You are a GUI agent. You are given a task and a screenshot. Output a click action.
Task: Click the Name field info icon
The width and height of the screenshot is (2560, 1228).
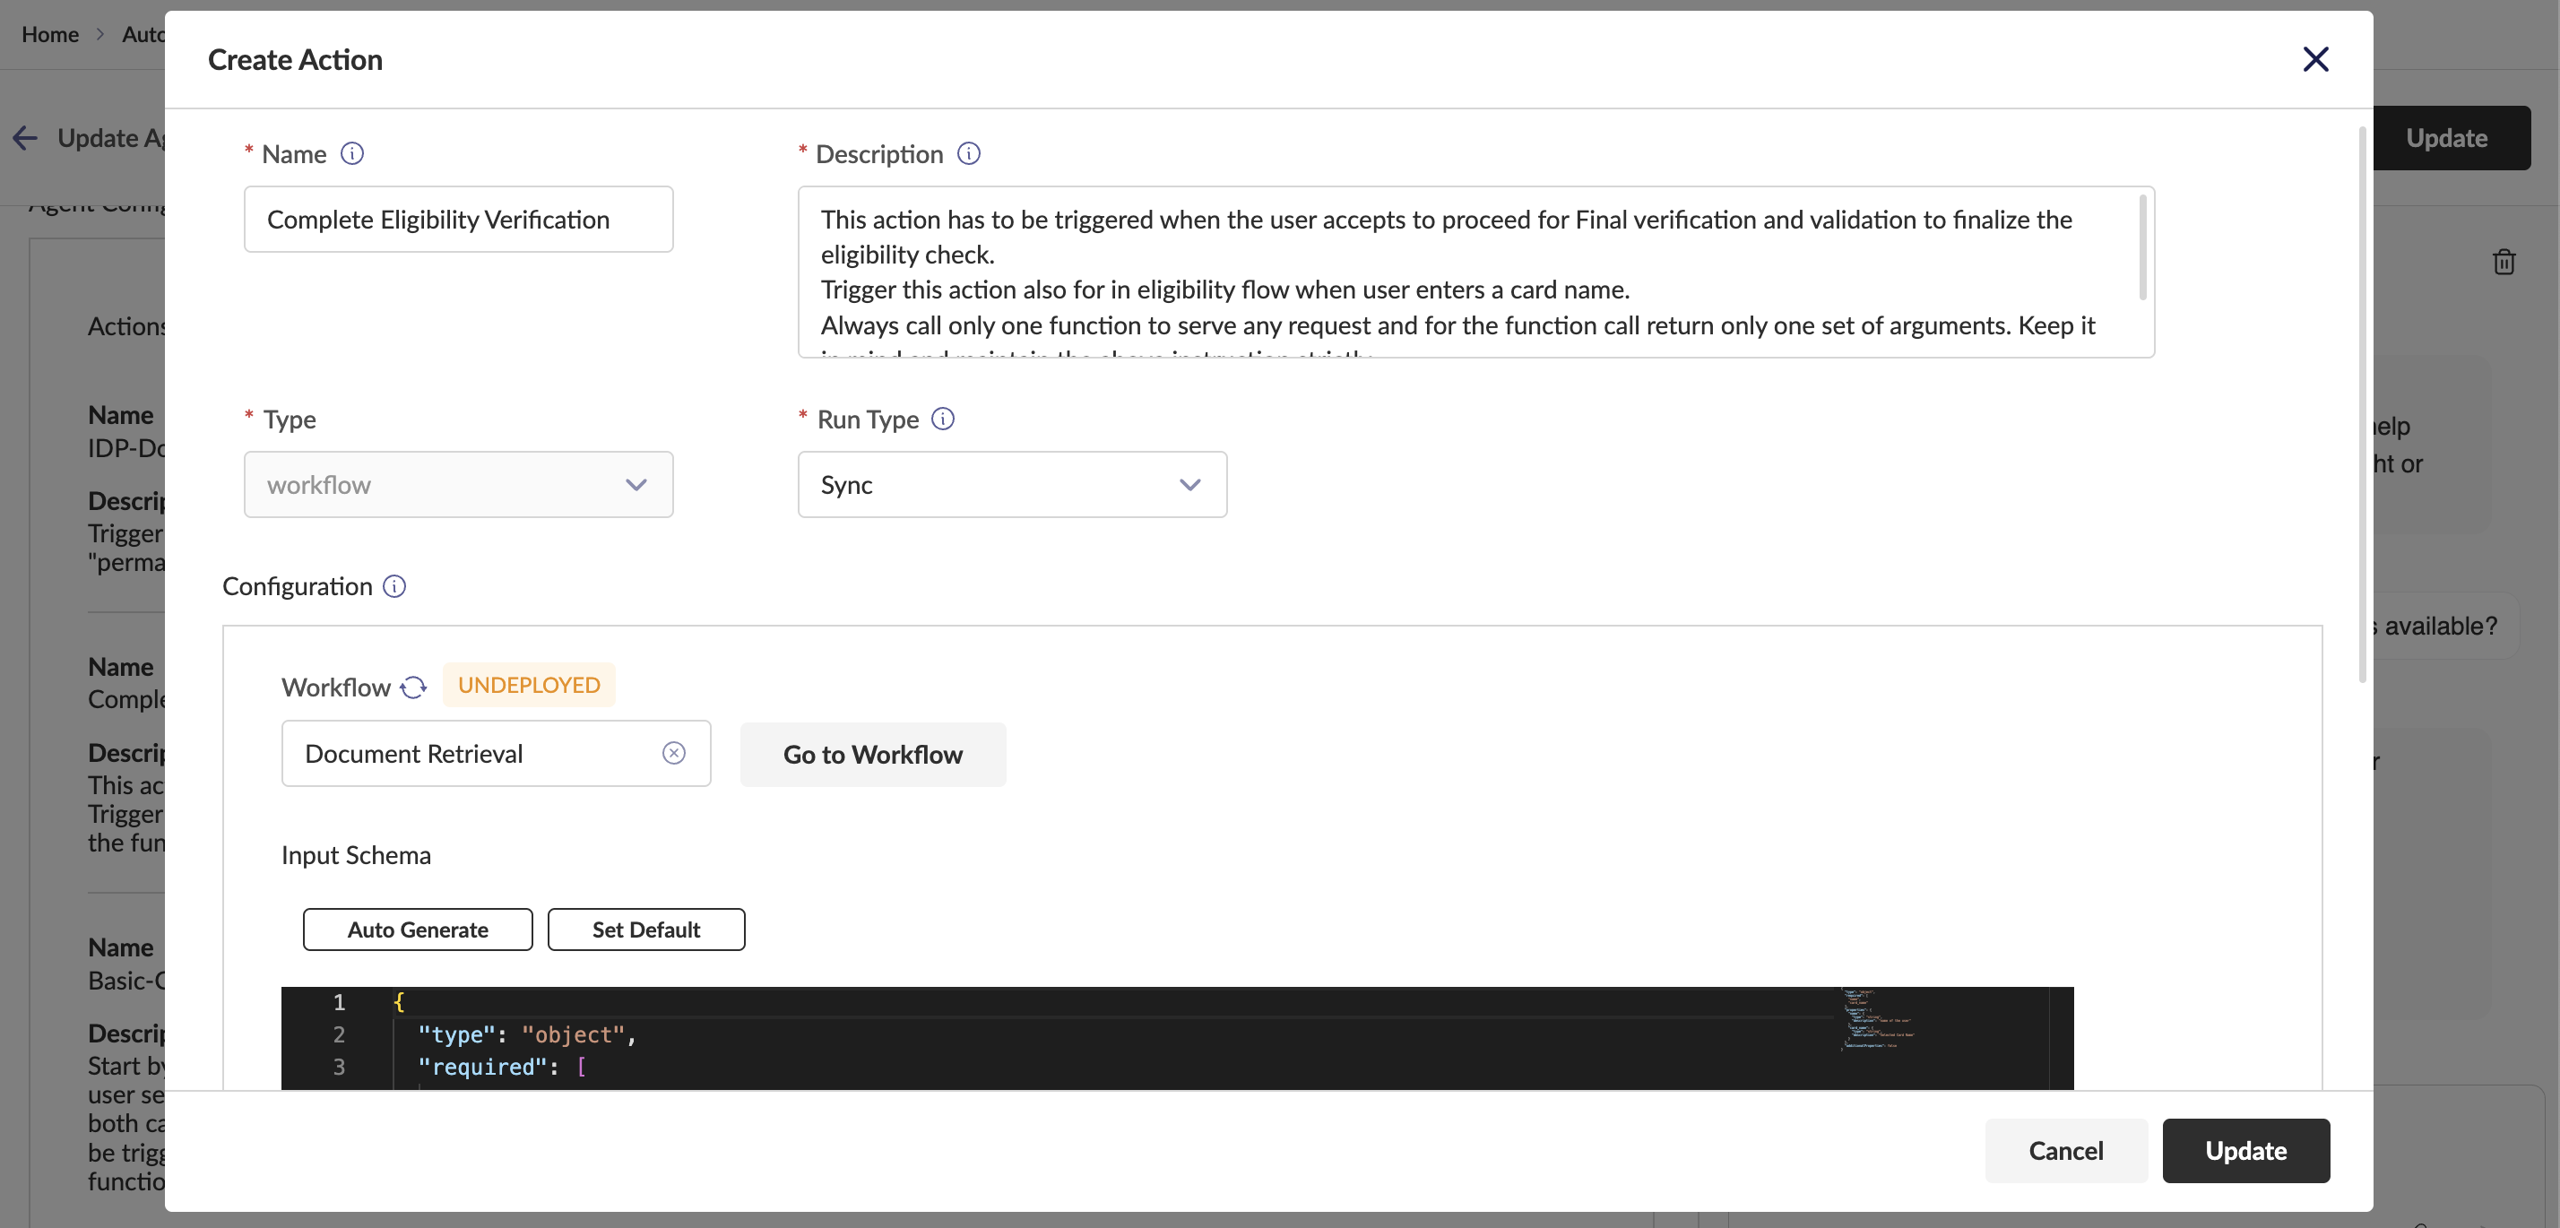coord(352,153)
